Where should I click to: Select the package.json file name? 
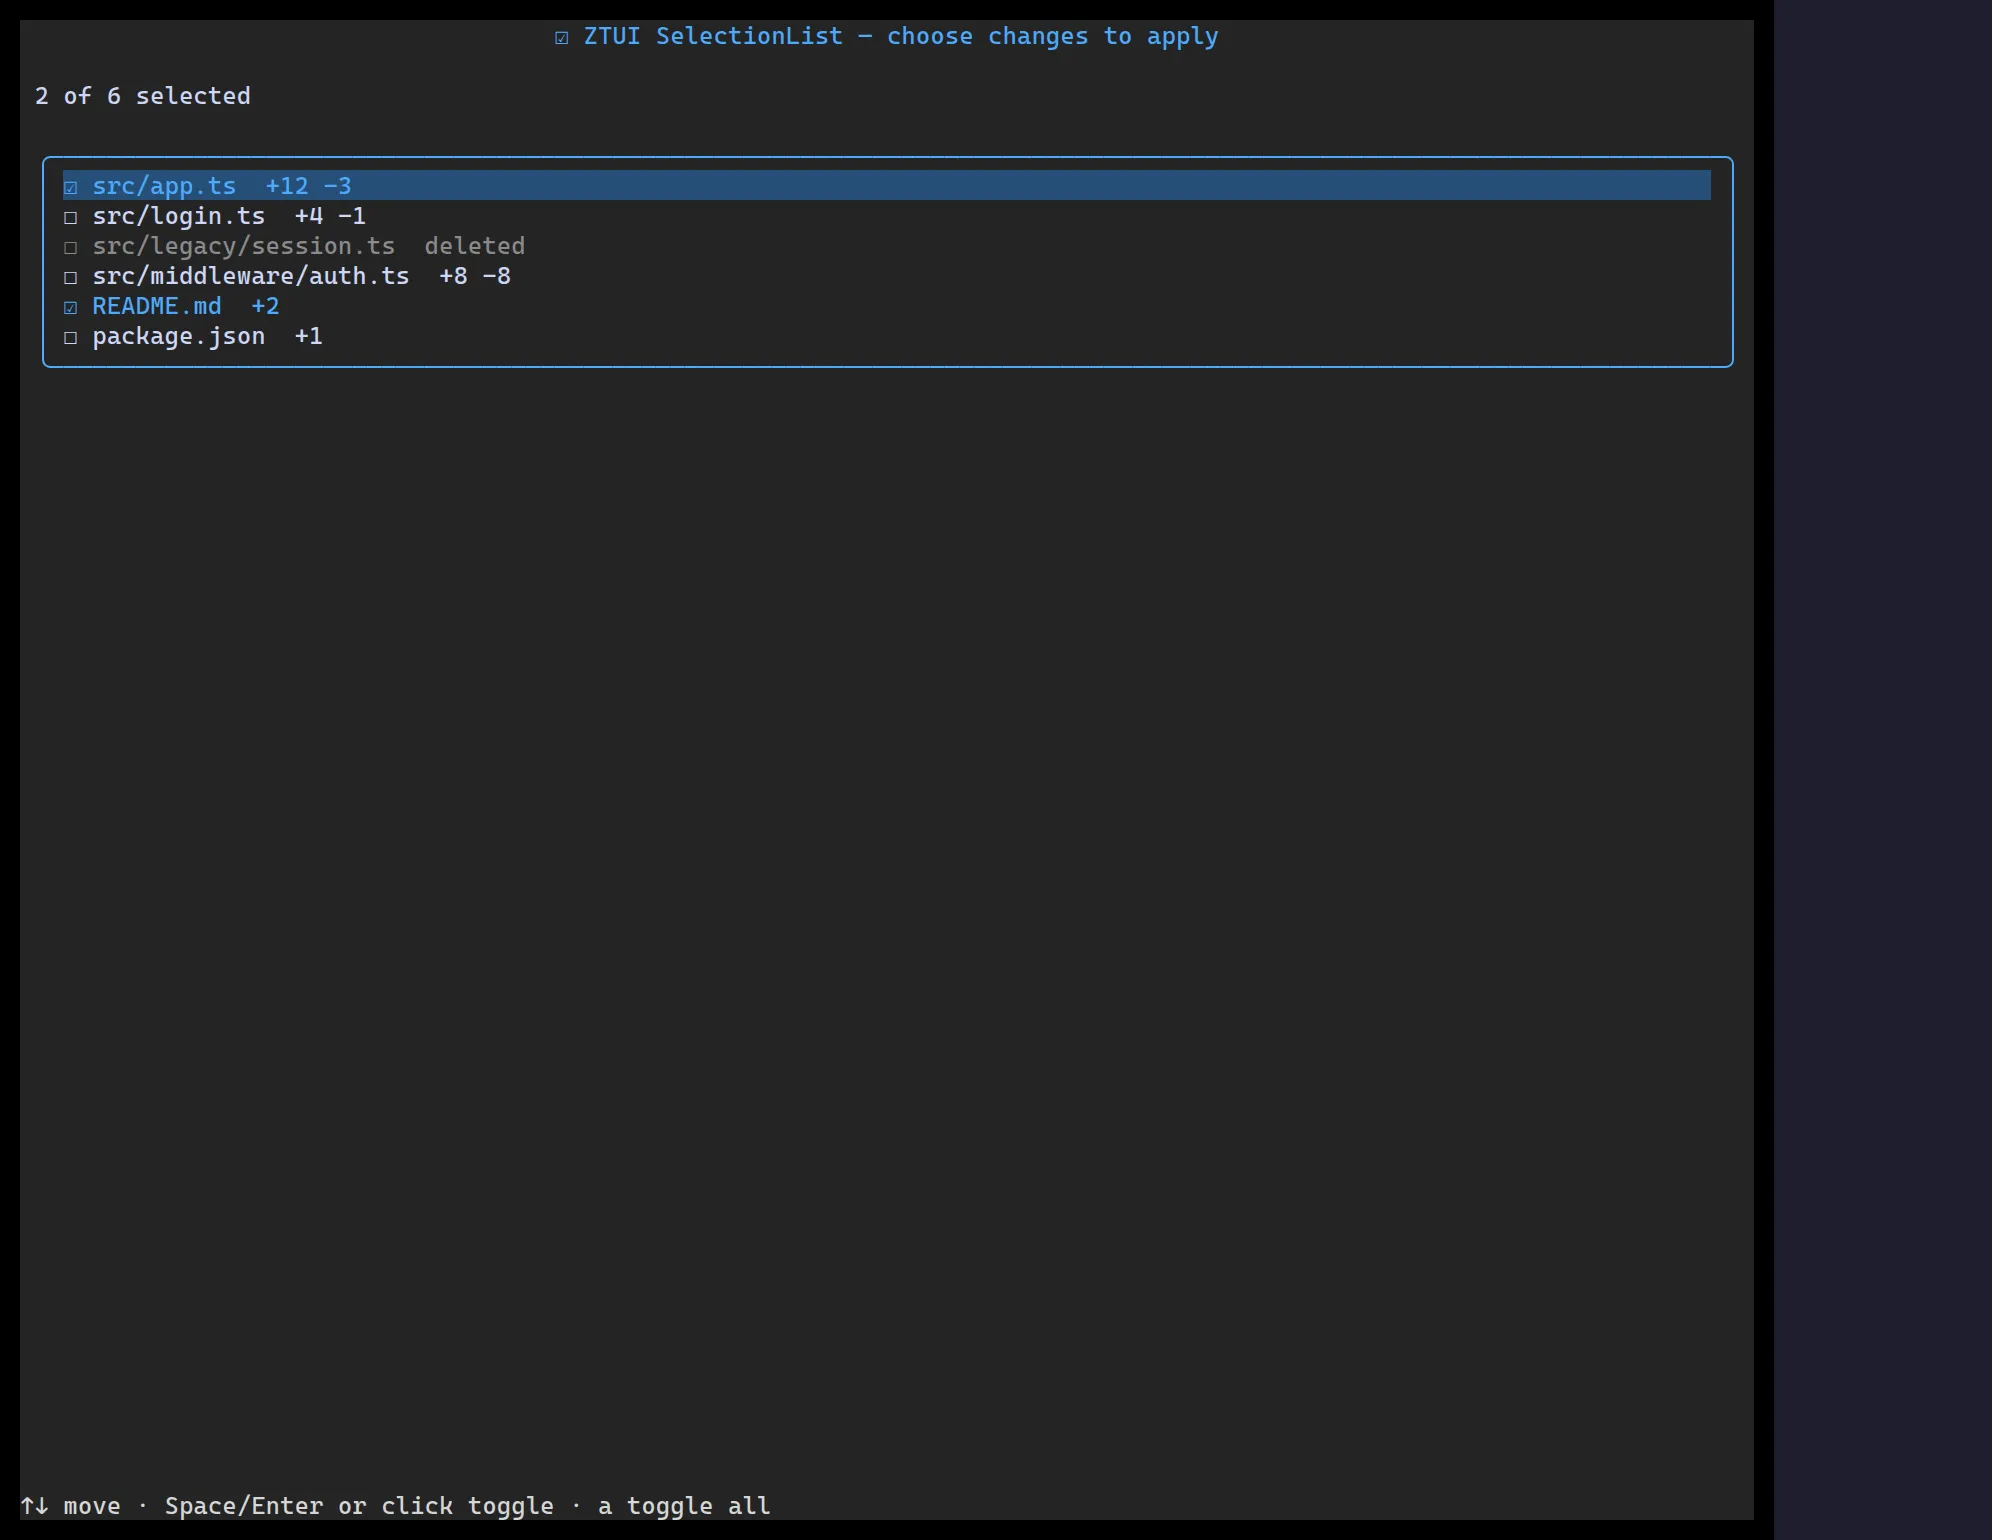(x=179, y=336)
